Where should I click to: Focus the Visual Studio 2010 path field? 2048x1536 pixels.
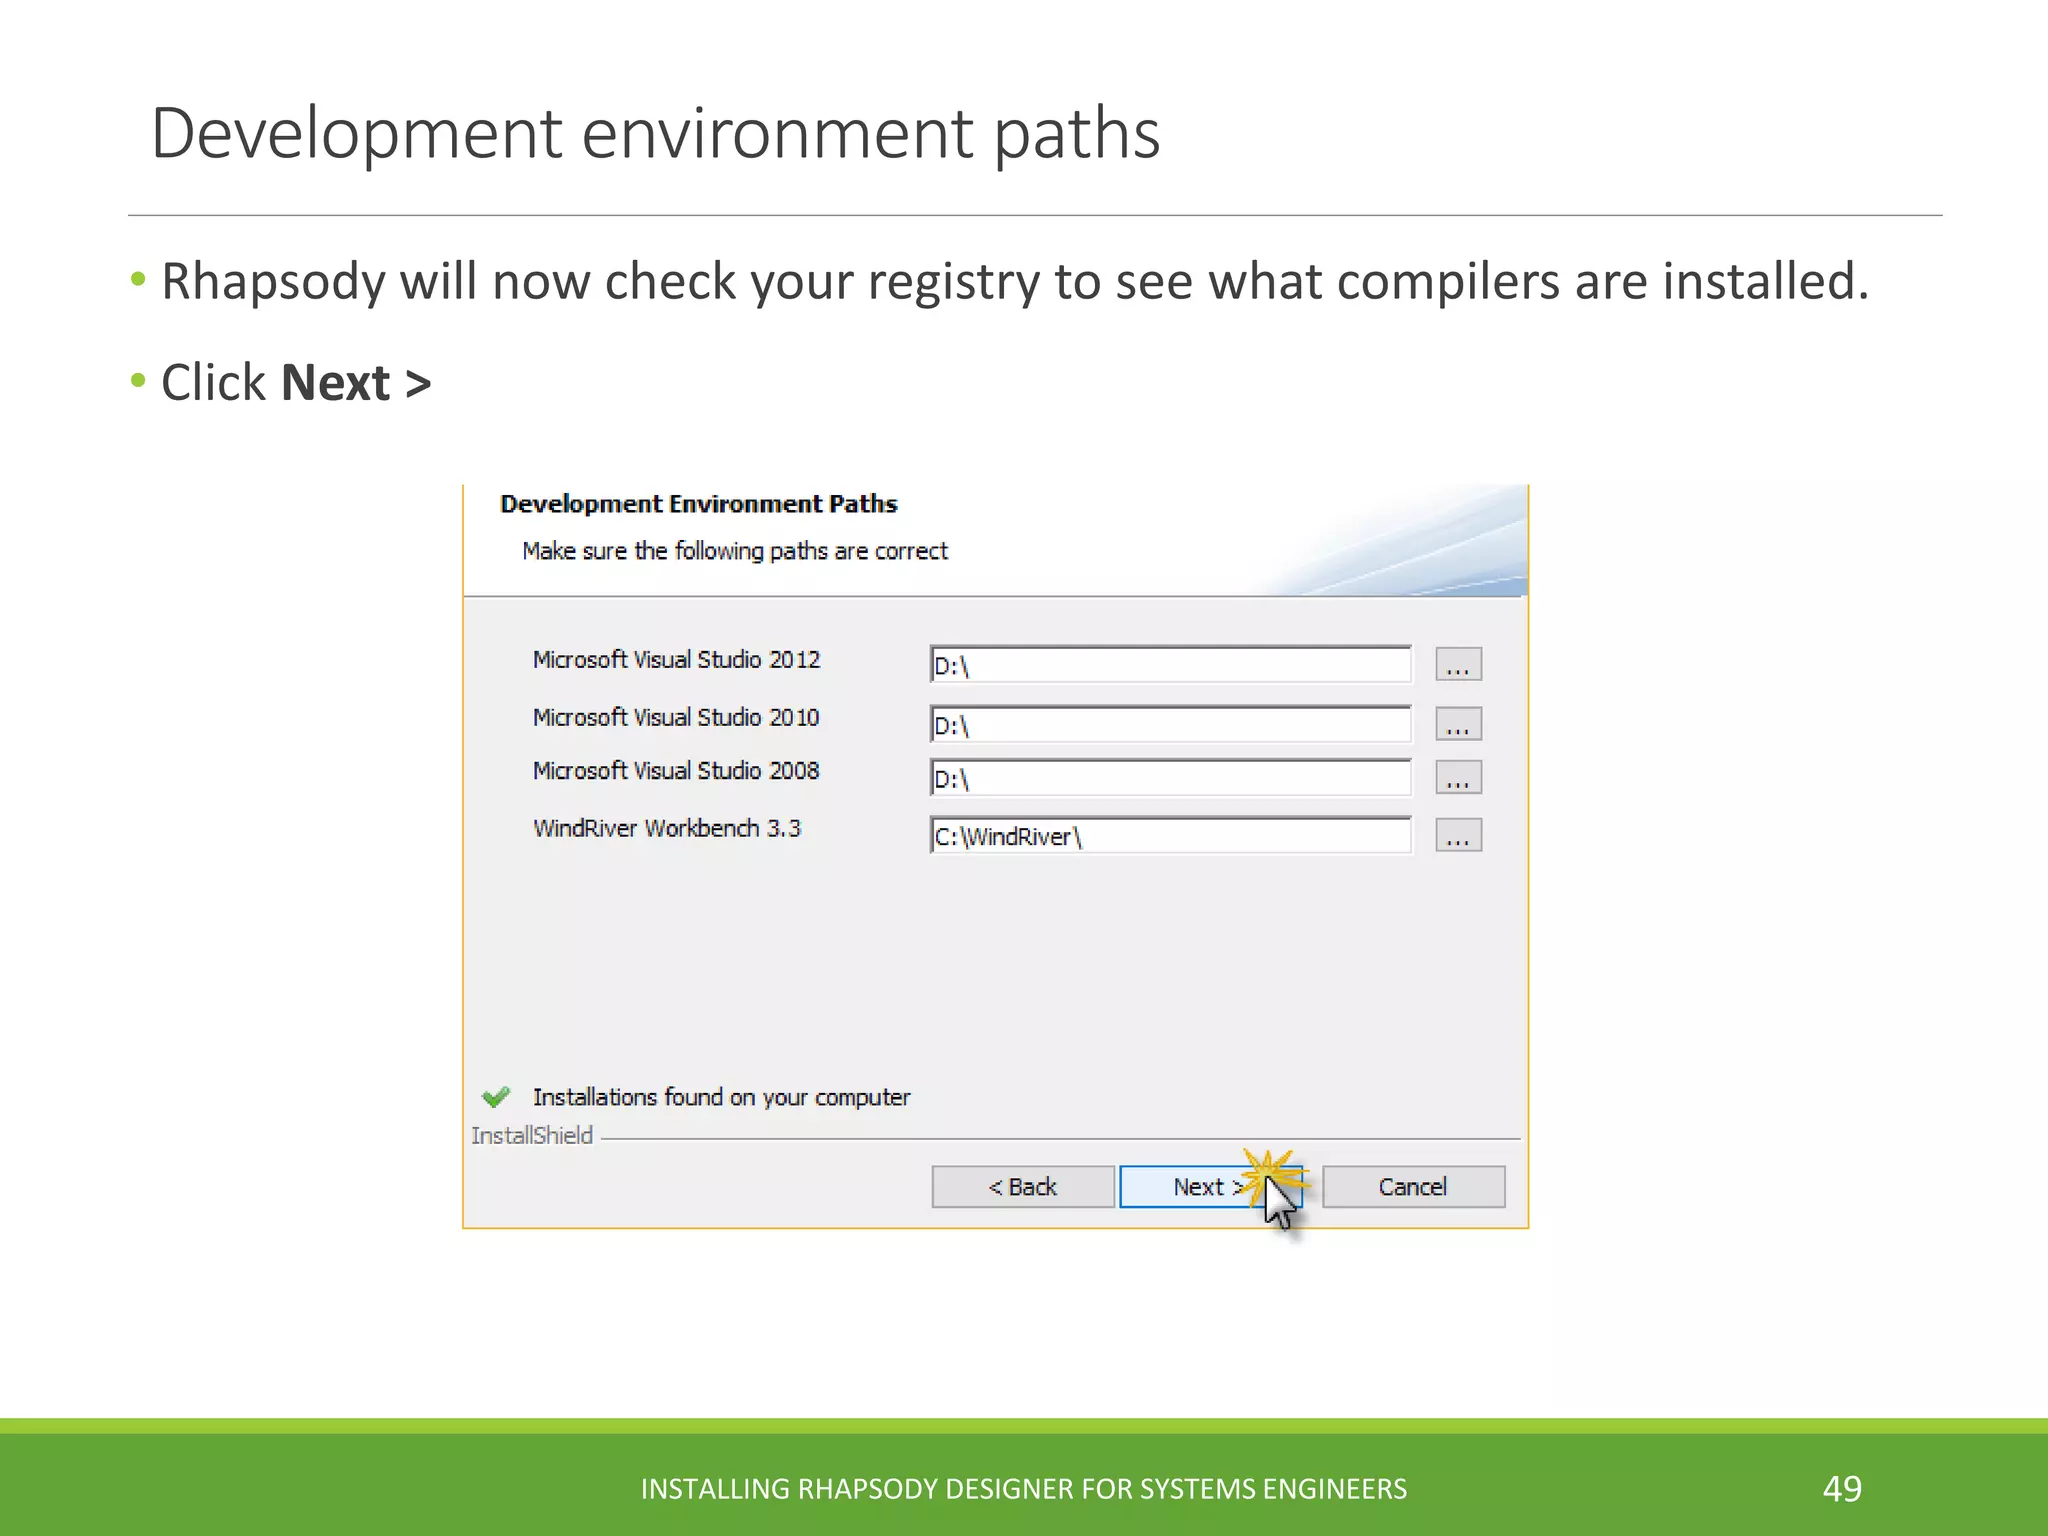click(1170, 724)
